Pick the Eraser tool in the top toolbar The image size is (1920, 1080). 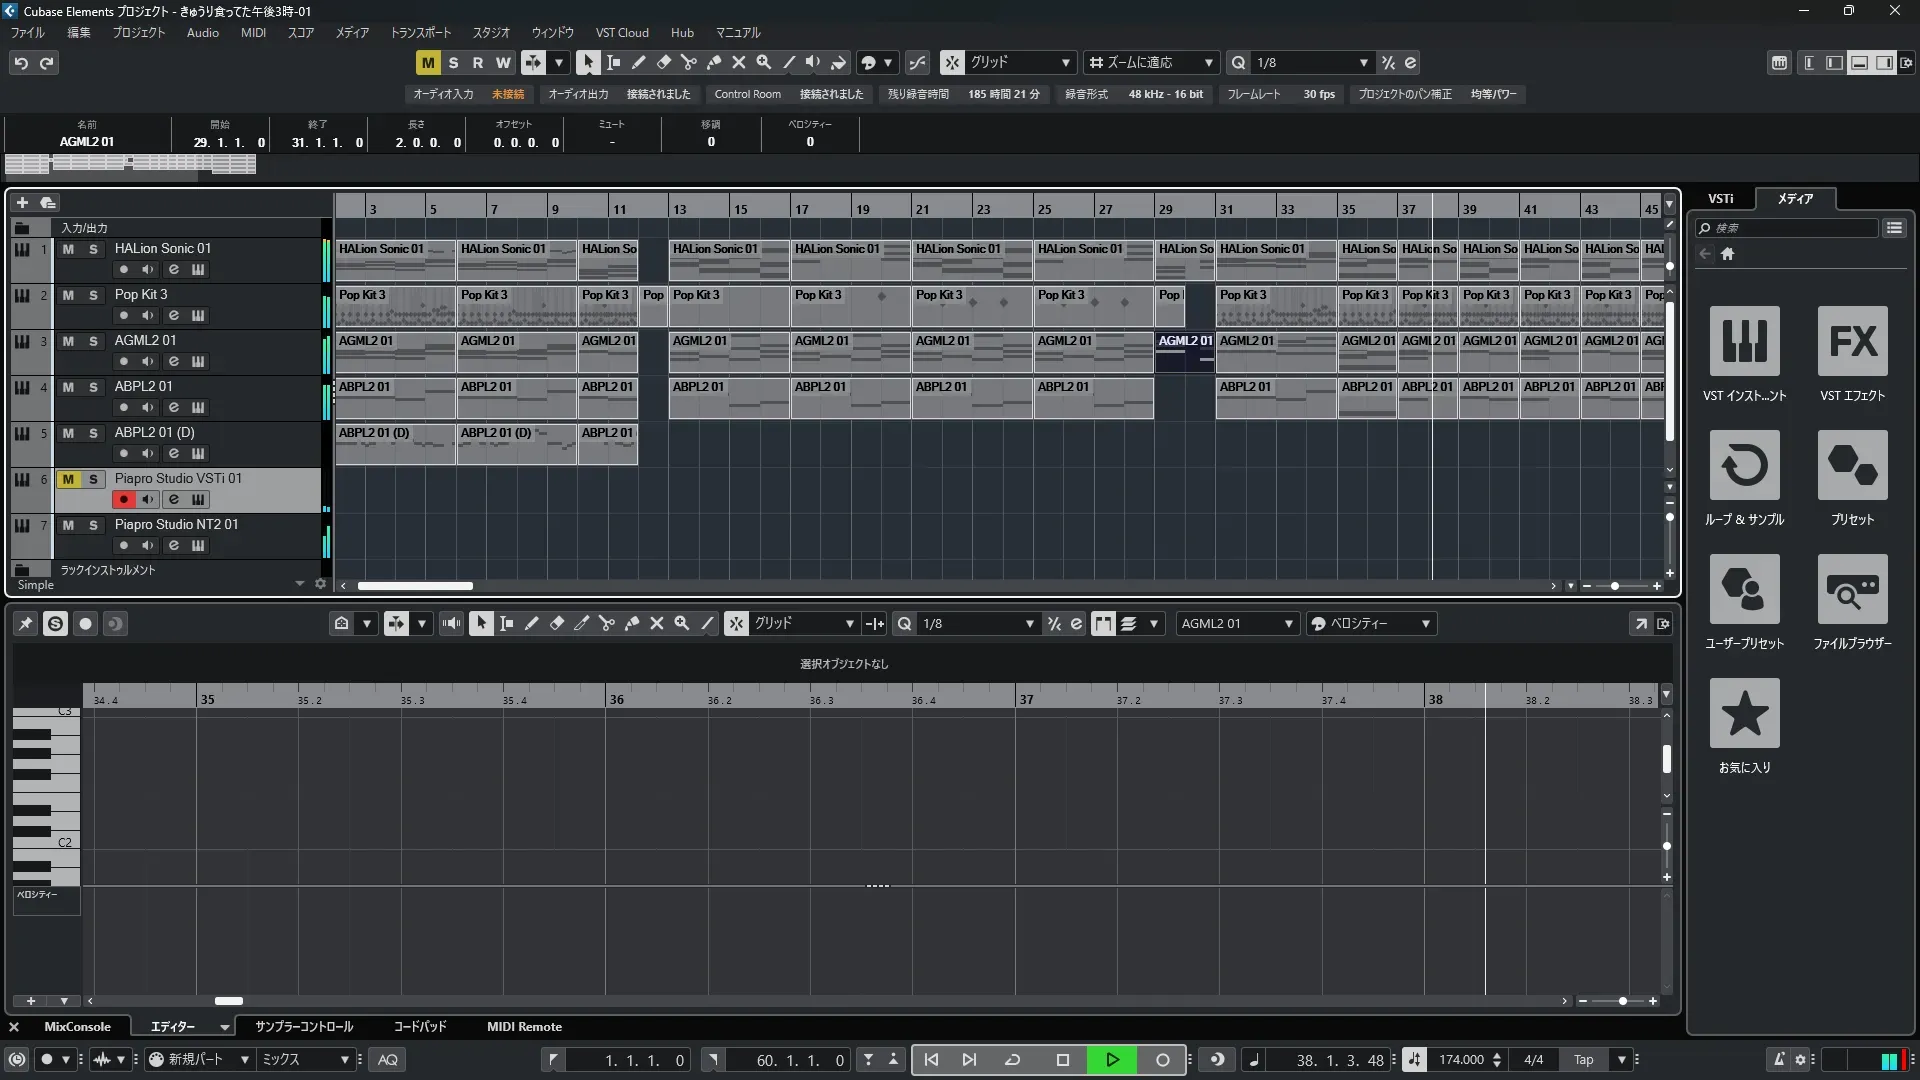tap(663, 62)
